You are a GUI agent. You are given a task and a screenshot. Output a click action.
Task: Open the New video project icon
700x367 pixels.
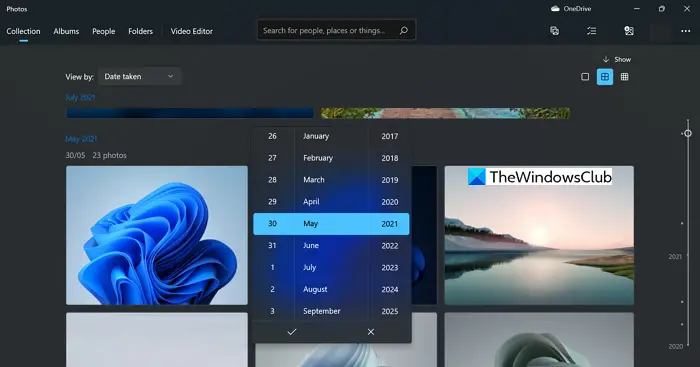point(554,30)
